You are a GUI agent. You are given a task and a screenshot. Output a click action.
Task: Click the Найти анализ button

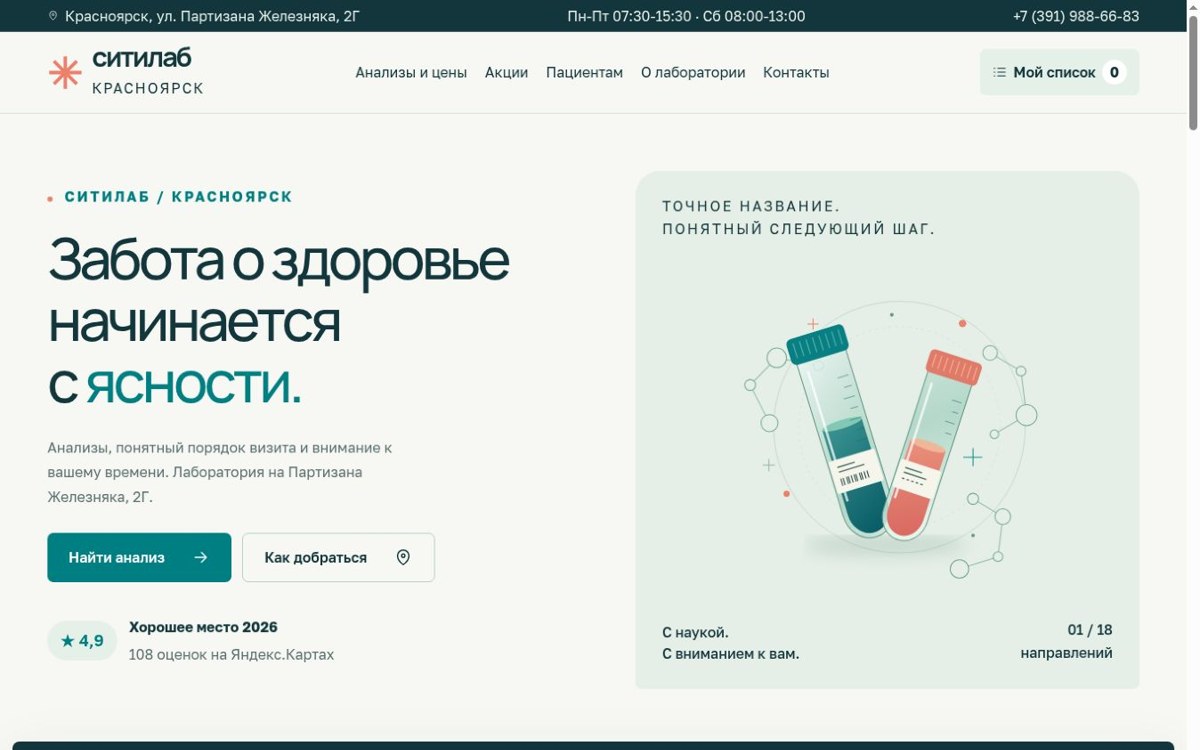pyautogui.click(x=139, y=557)
